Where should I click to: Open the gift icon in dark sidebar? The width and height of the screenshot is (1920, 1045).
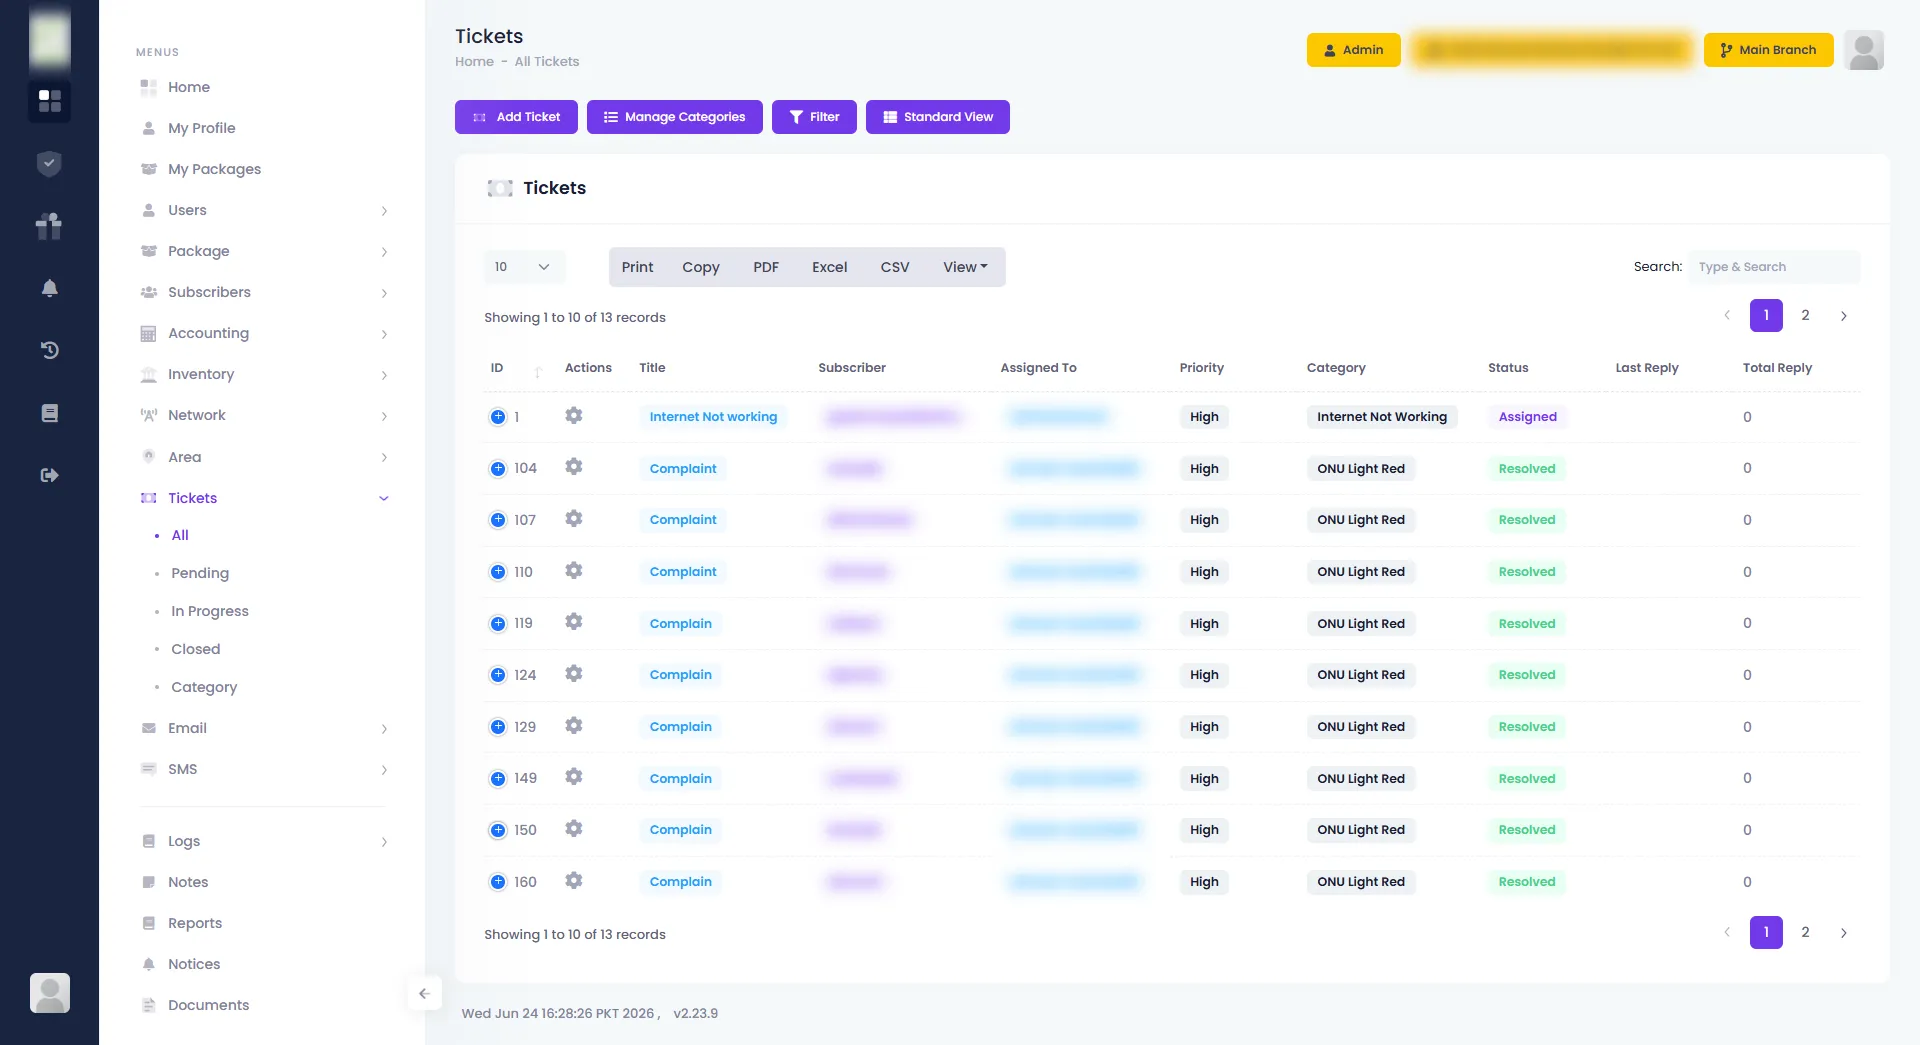[49, 226]
